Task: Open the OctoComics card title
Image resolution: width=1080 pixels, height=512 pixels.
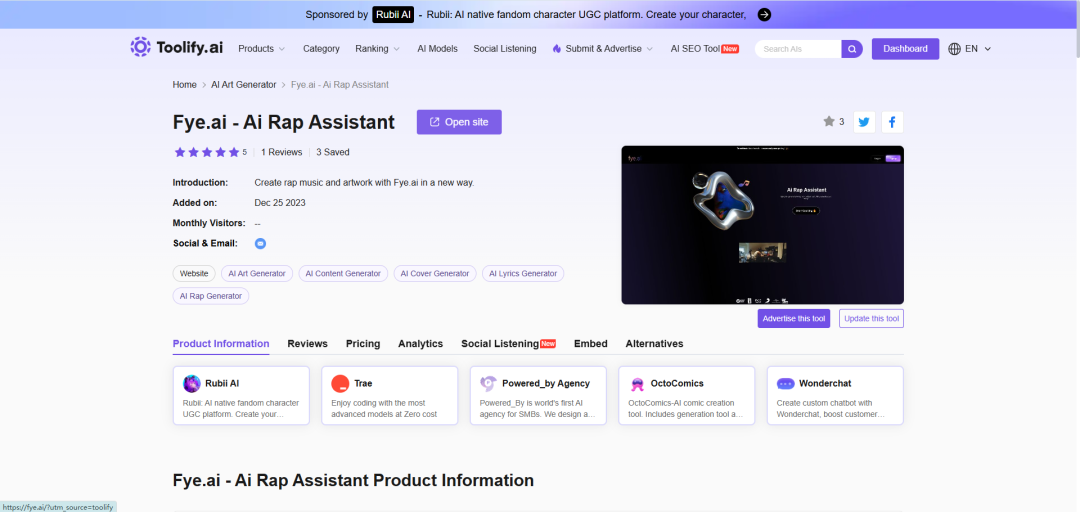Action: tap(677, 383)
